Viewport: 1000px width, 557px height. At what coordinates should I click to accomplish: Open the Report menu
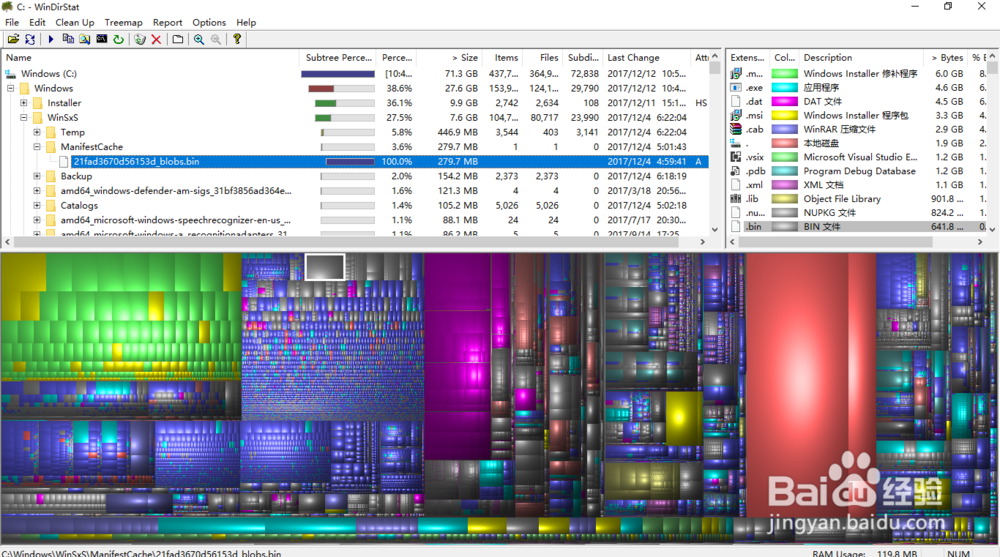pos(167,22)
